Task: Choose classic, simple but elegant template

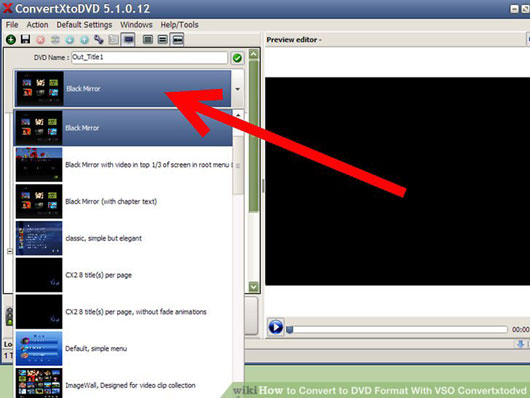Action: tap(123, 238)
